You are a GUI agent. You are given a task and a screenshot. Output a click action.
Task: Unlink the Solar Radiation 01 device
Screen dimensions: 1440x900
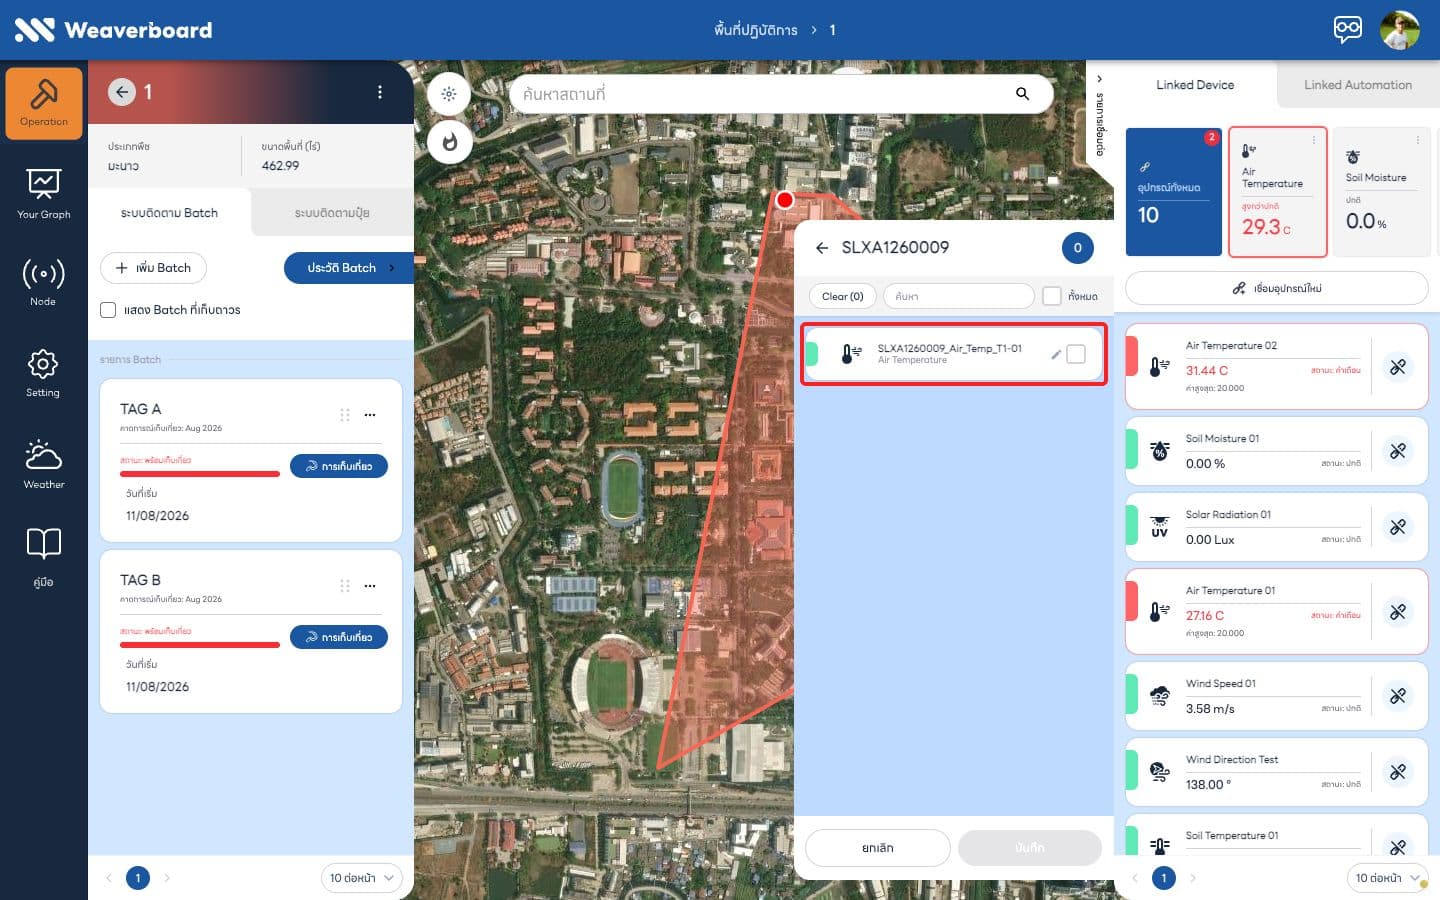pyautogui.click(x=1398, y=526)
